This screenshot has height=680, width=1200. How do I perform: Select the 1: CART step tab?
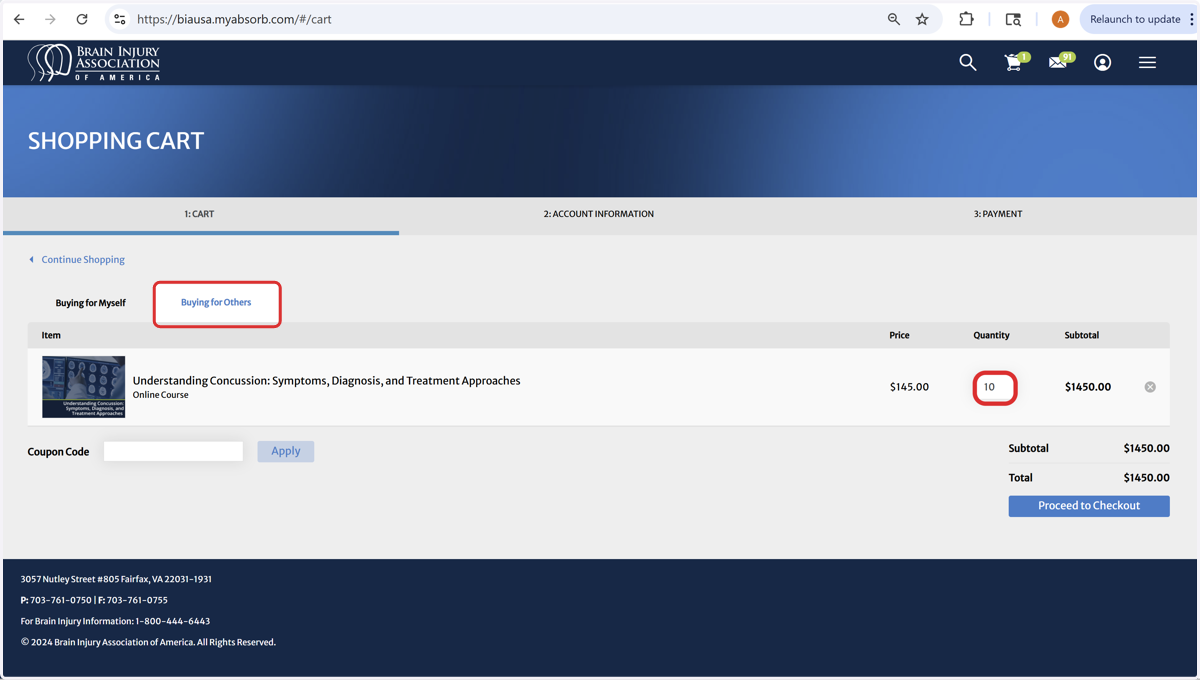click(x=199, y=214)
